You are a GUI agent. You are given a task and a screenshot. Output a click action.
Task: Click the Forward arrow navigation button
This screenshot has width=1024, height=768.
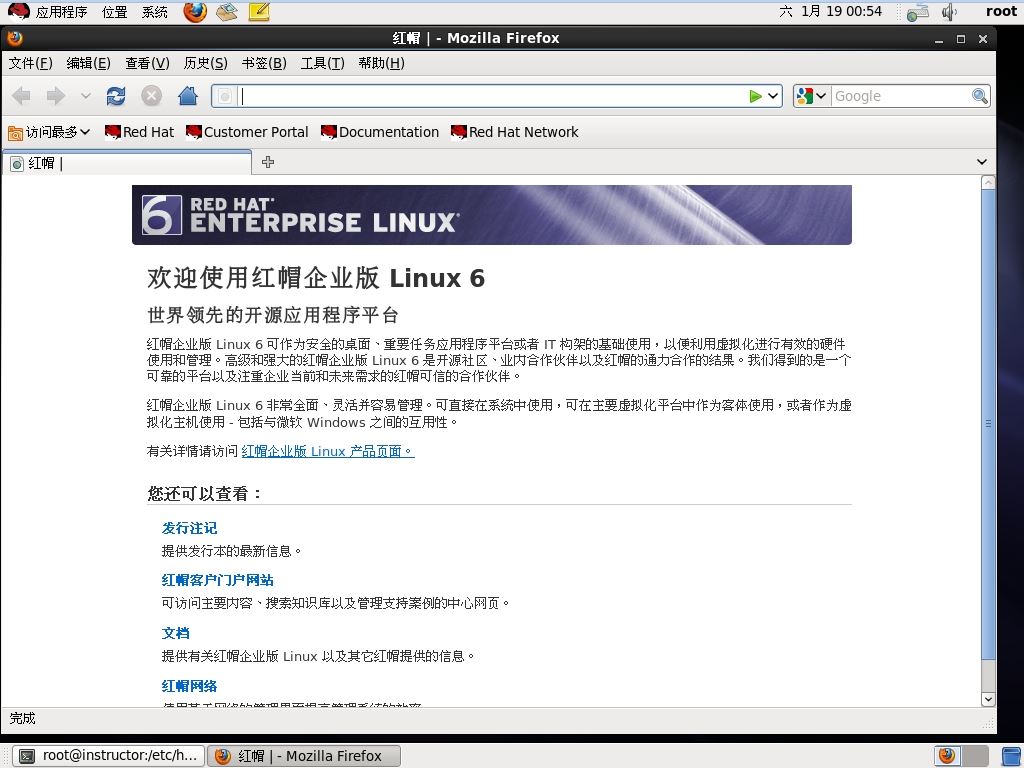[56, 96]
